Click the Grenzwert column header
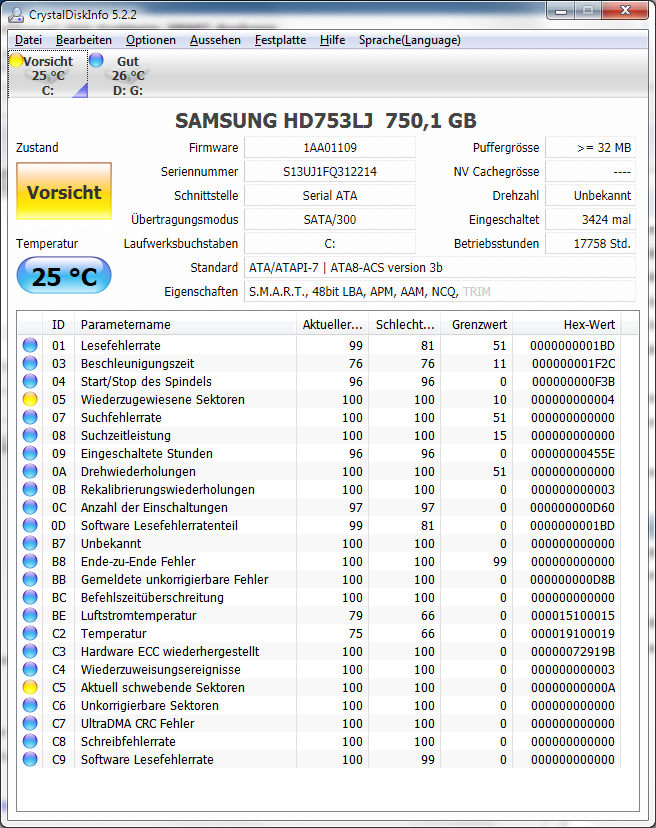 click(x=477, y=325)
